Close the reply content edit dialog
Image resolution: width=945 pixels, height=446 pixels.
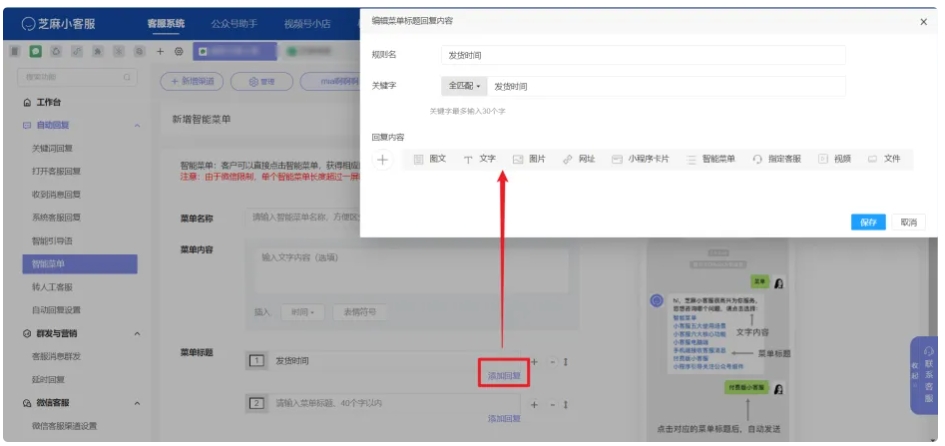tap(922, 21)
